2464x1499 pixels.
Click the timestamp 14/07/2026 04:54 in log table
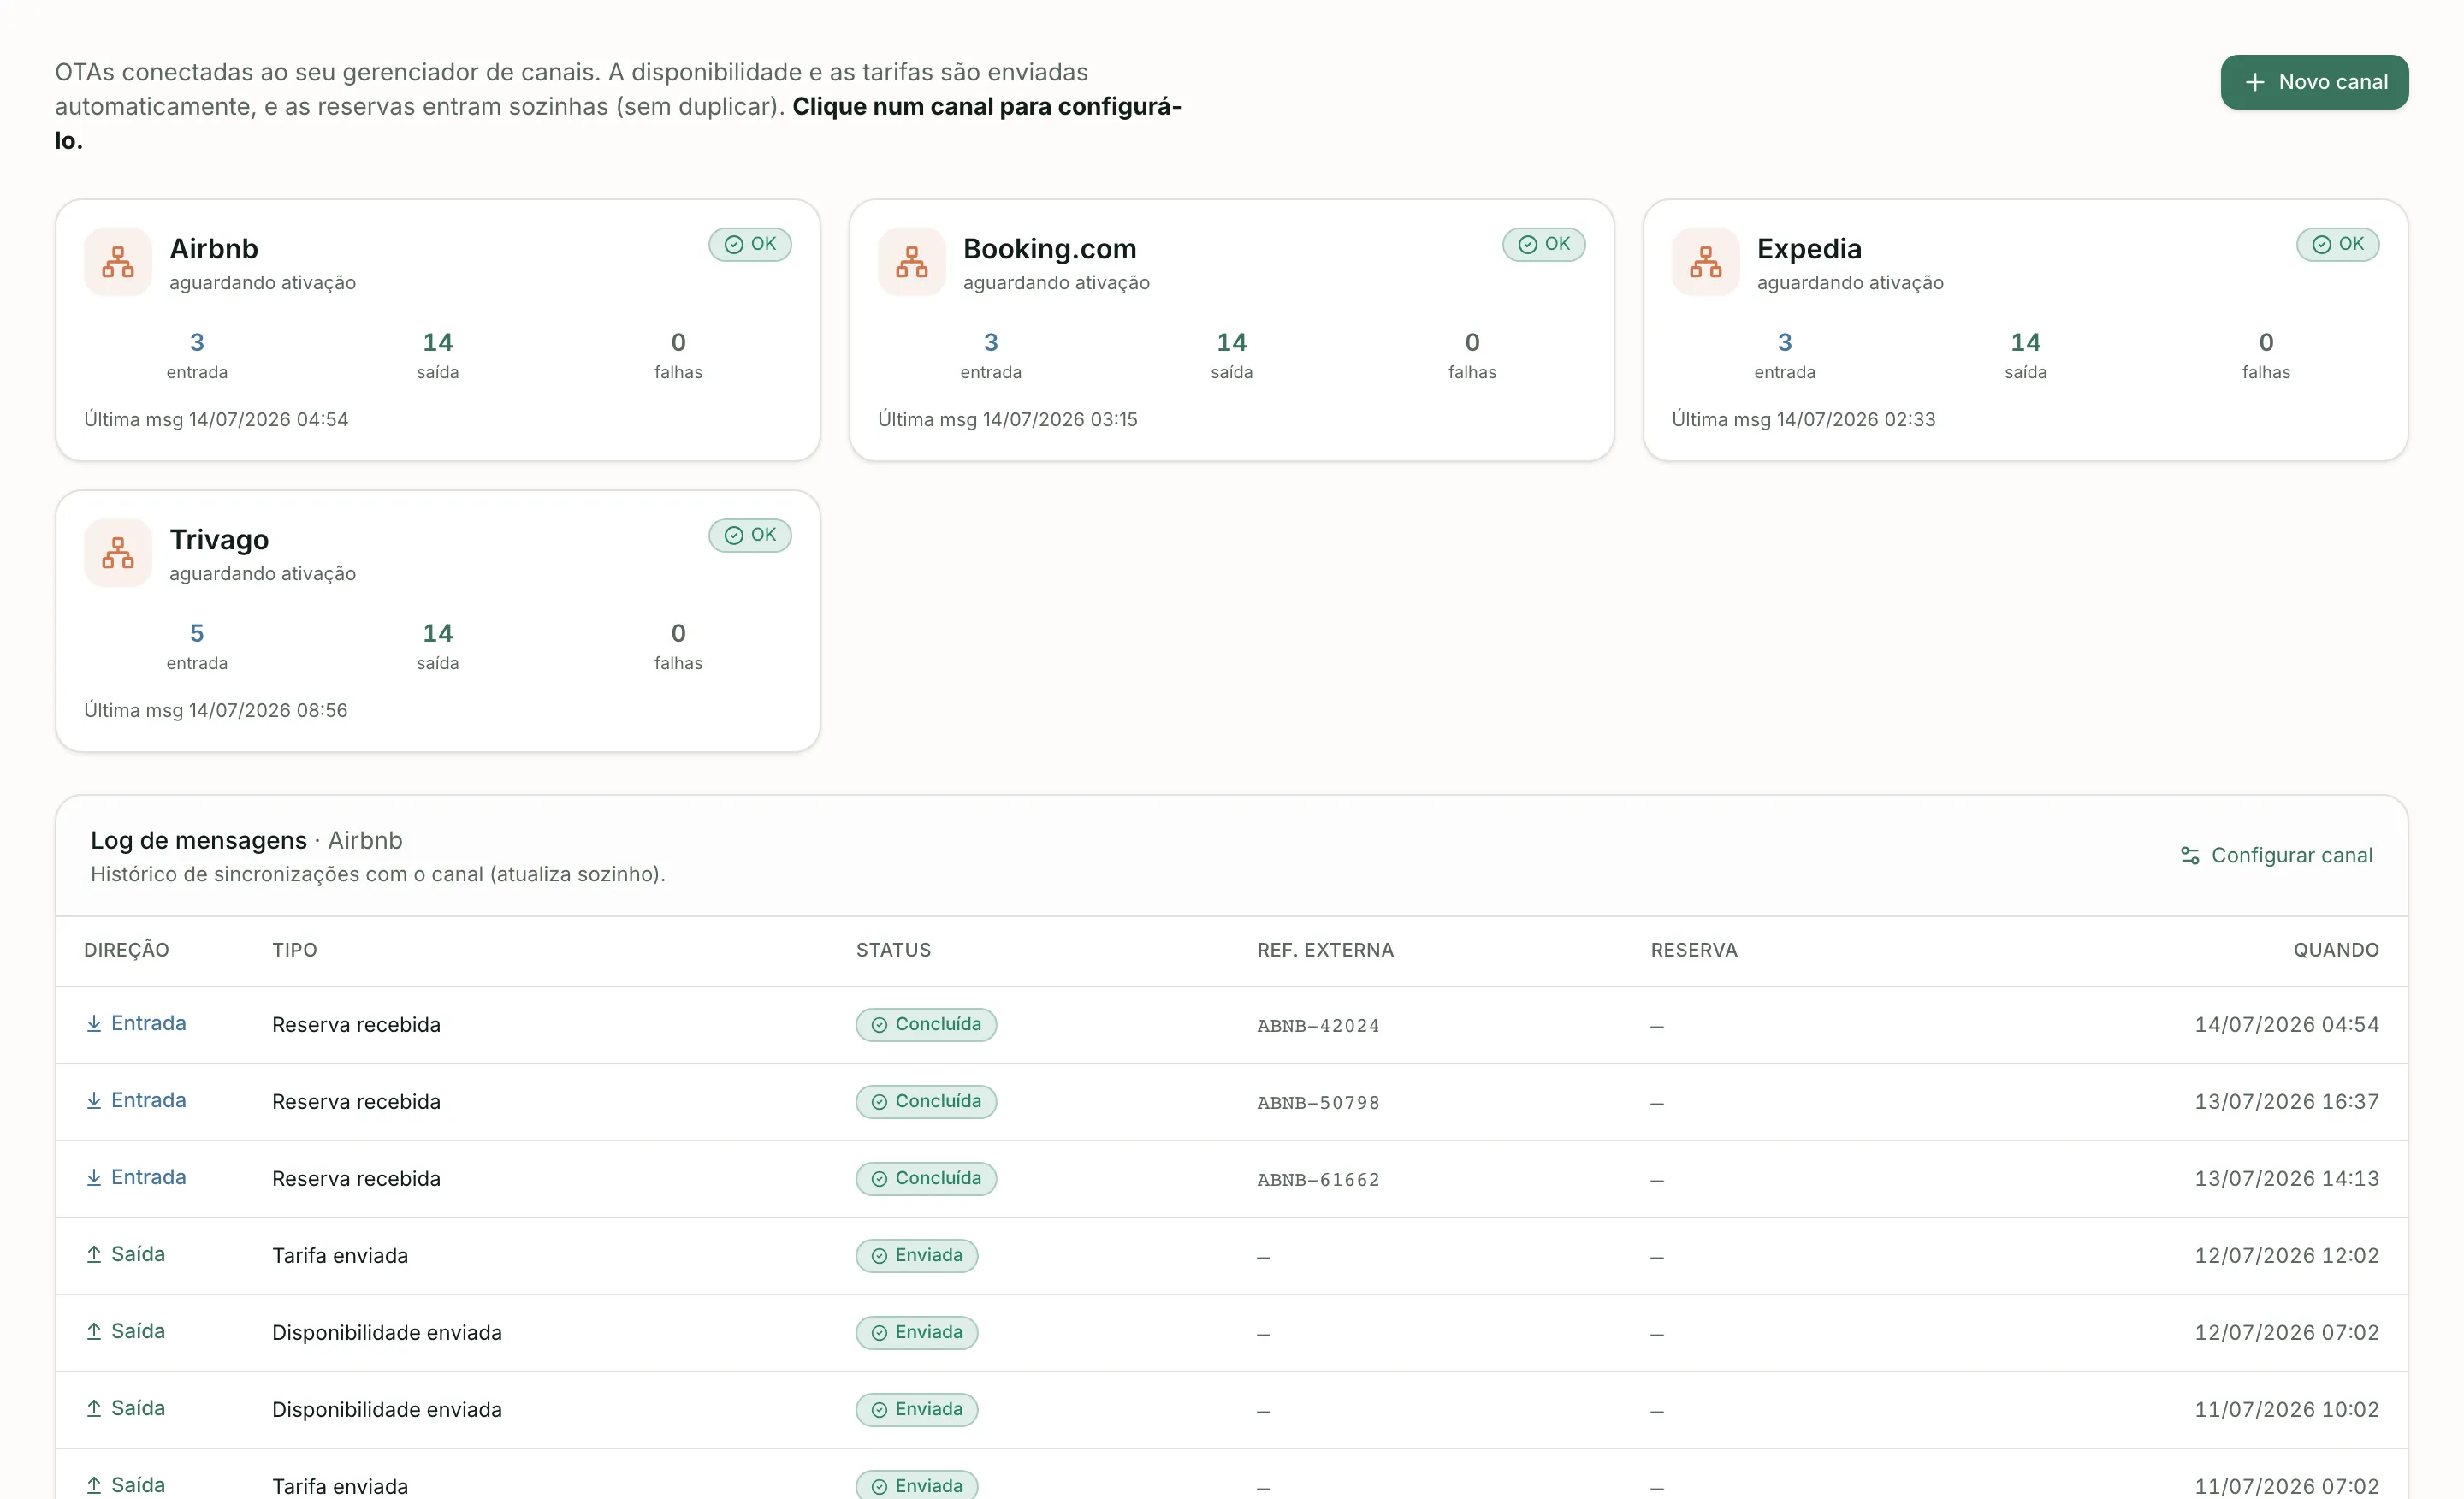2287,1024
